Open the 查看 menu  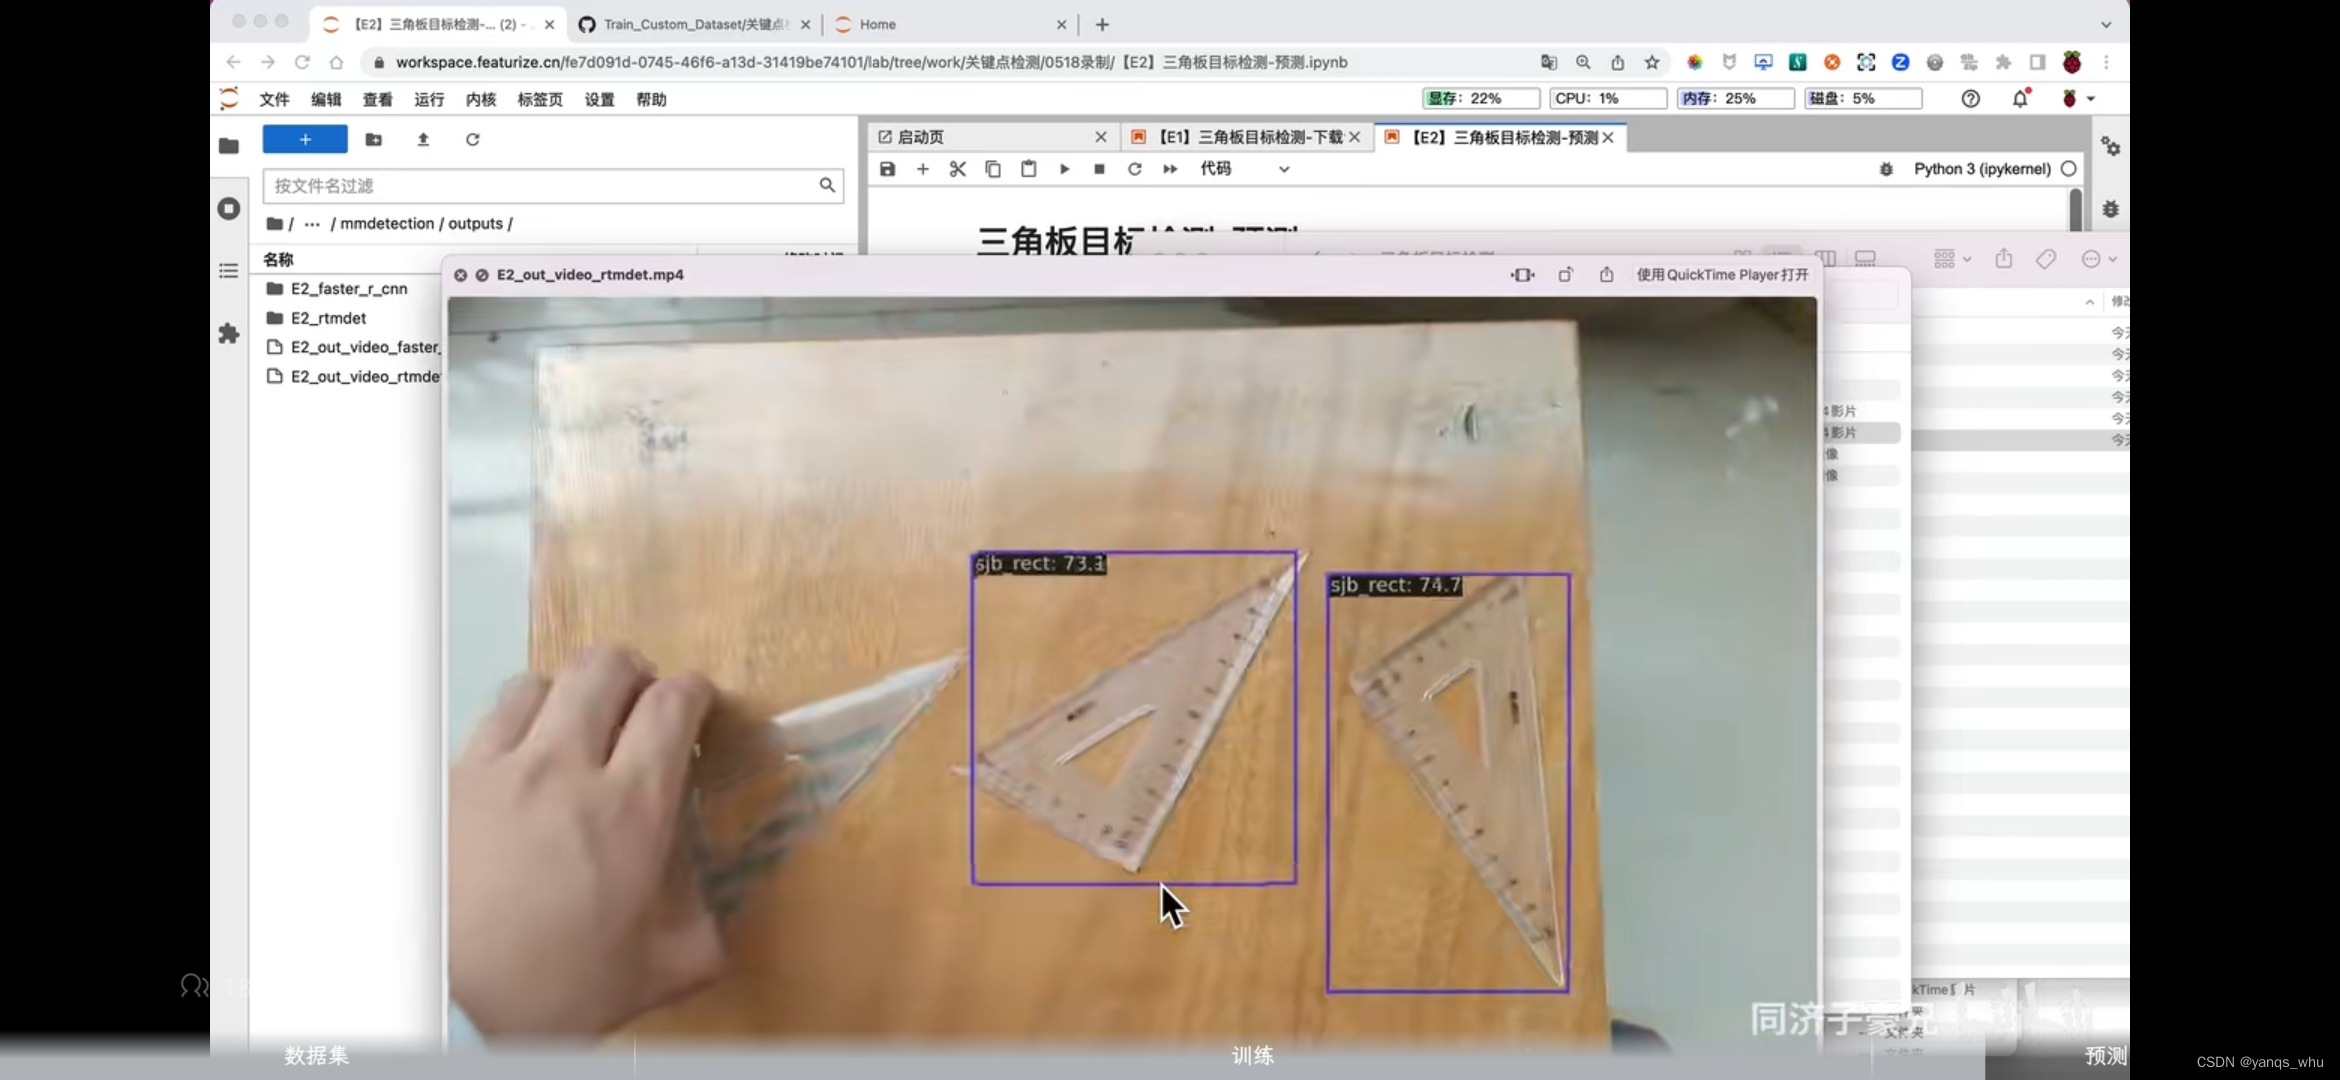[x=378, y=99]
